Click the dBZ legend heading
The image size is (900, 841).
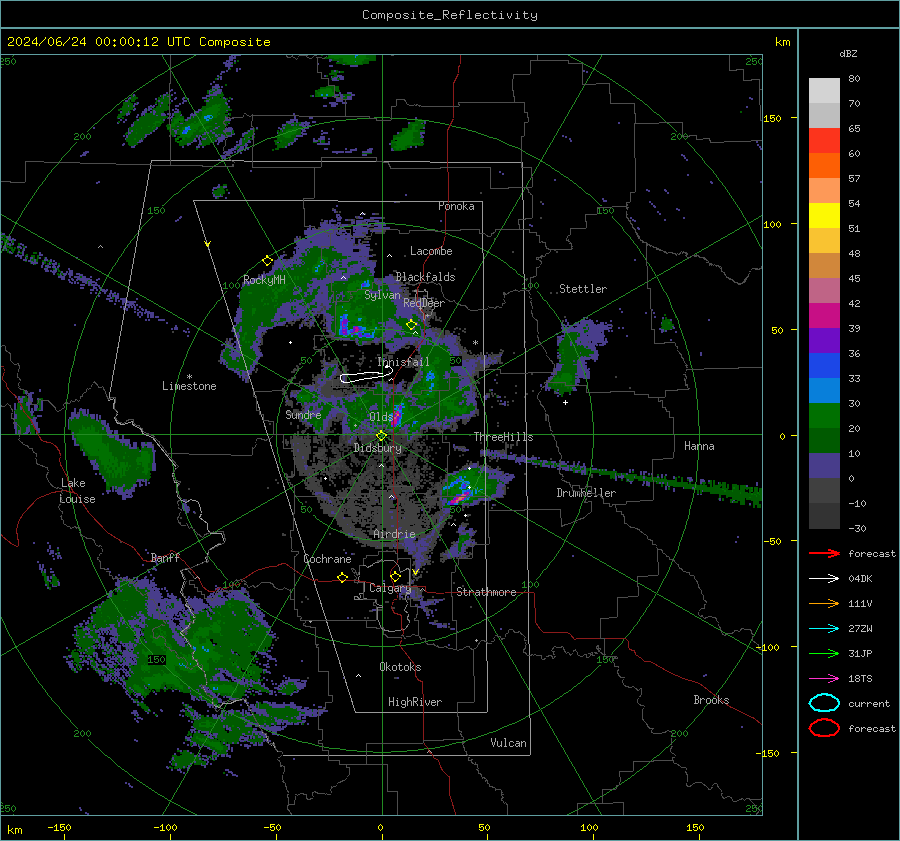coord(848,53)
